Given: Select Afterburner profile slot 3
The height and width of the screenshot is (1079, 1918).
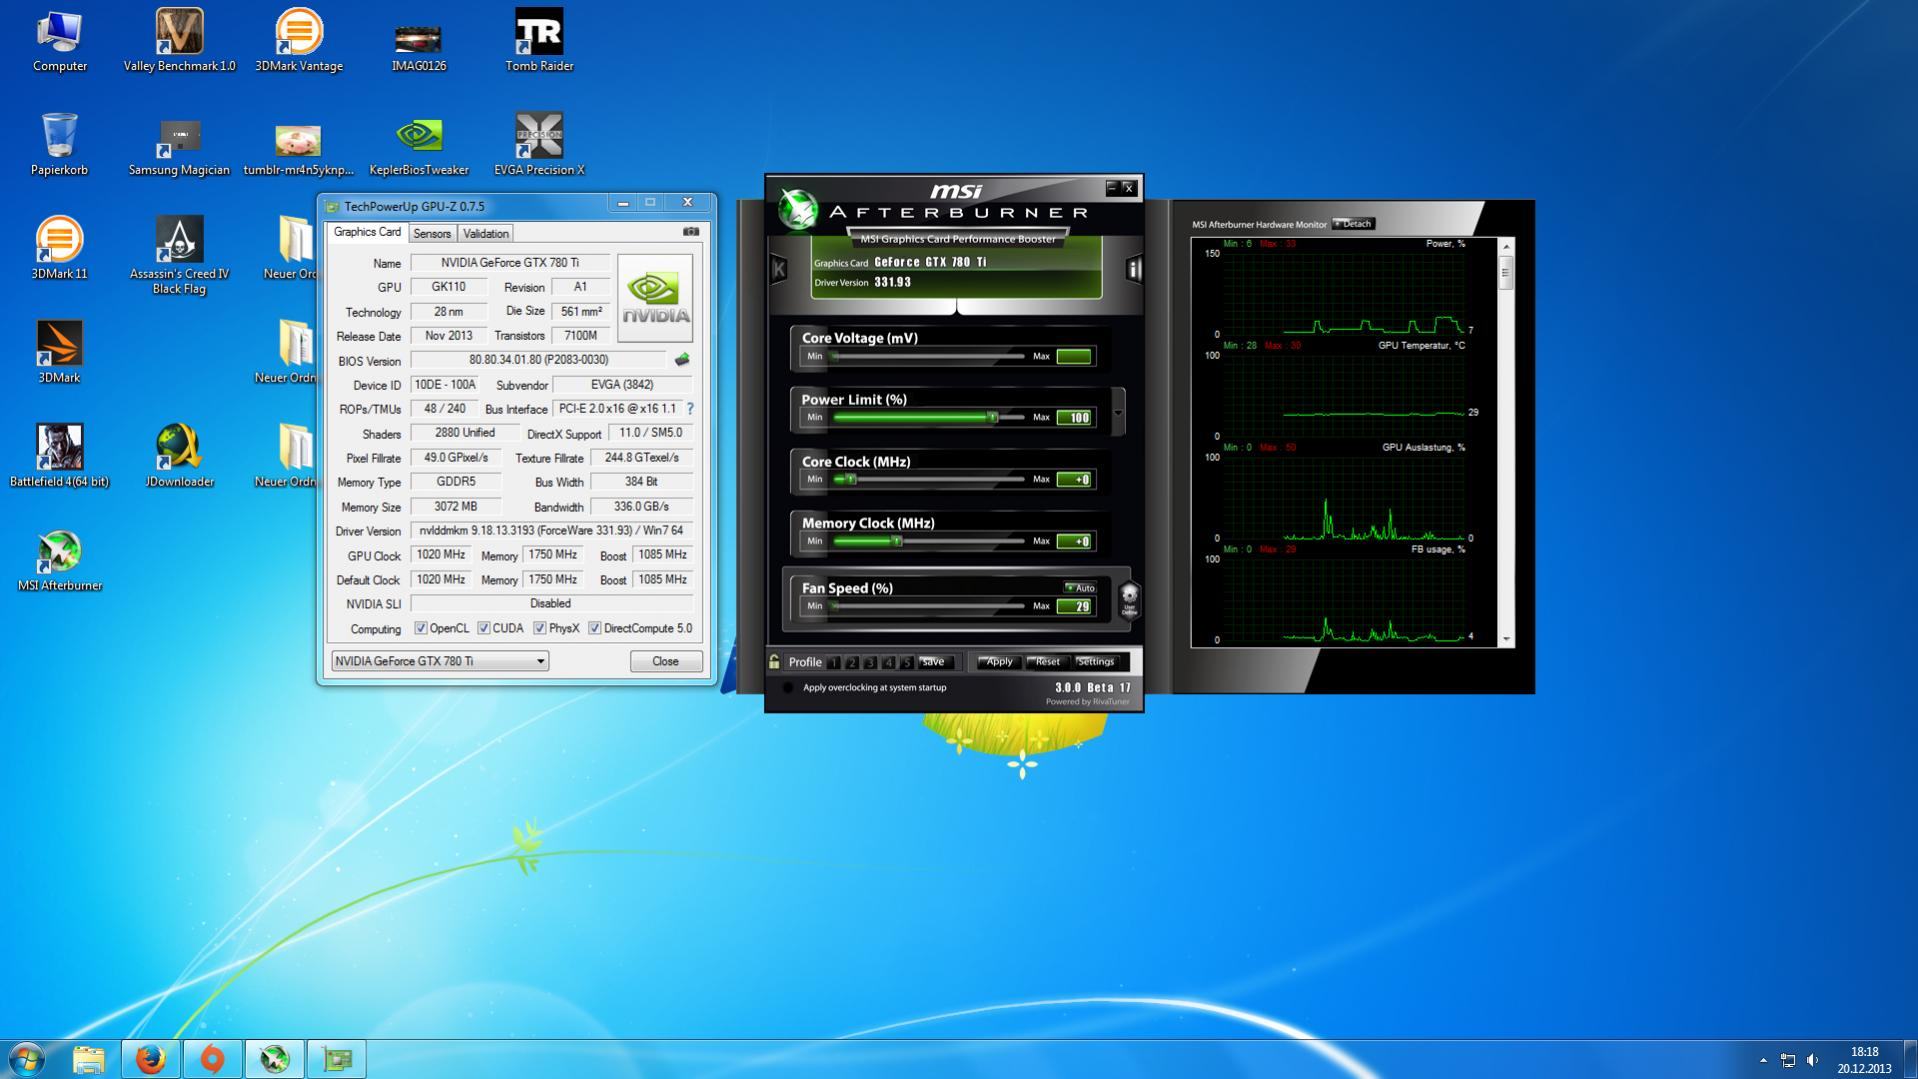Looking at the screenshot, I should click(870, 662).
